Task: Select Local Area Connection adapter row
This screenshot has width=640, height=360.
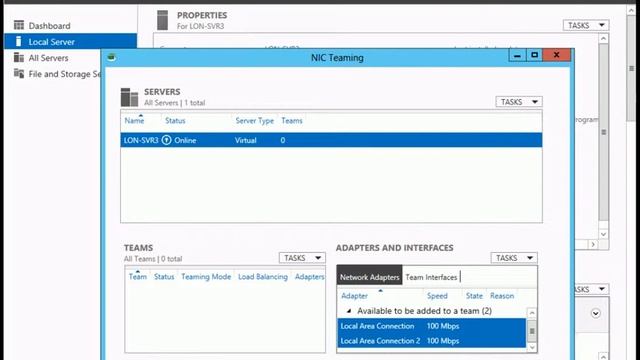Action: 432,326
